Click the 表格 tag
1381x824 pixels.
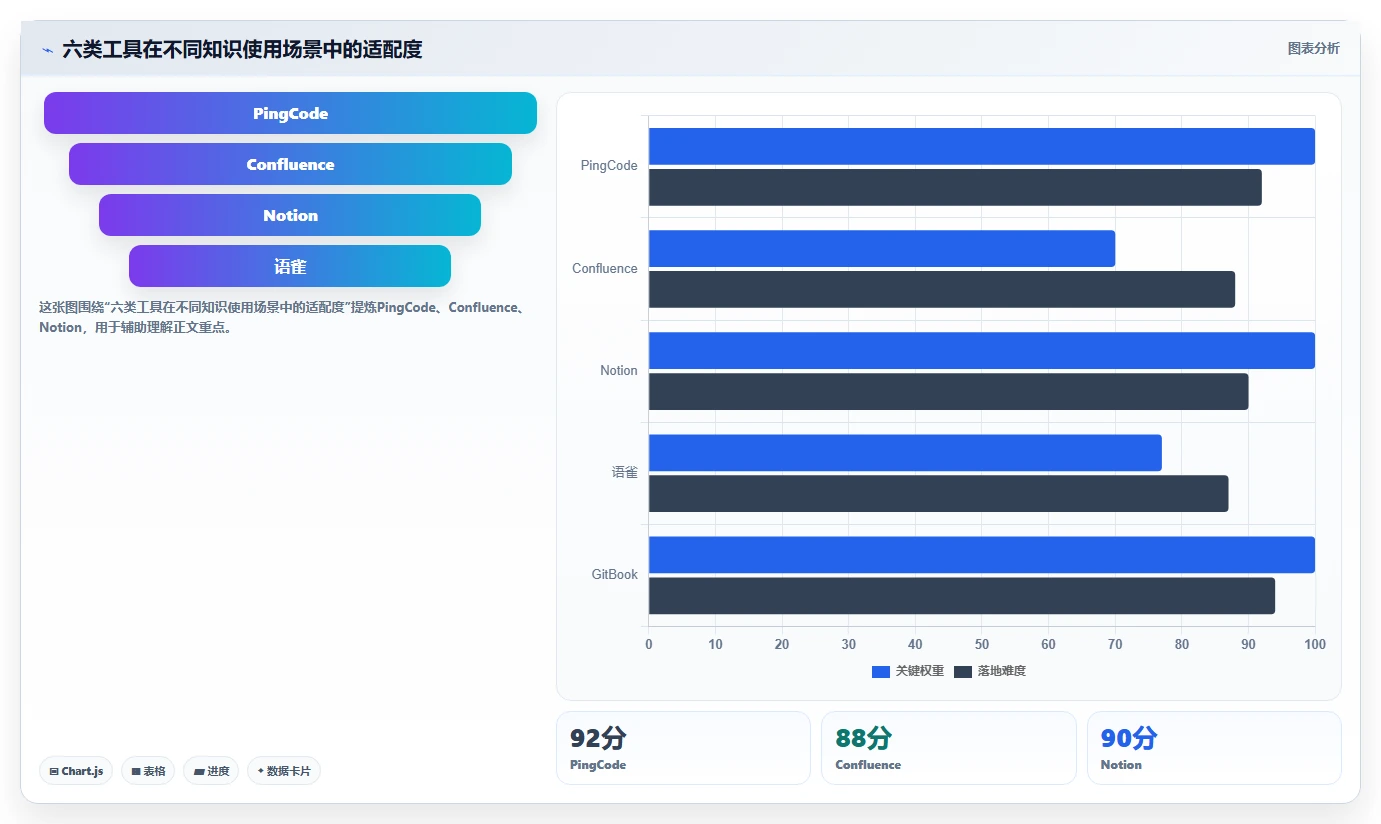tap(148, 771)
